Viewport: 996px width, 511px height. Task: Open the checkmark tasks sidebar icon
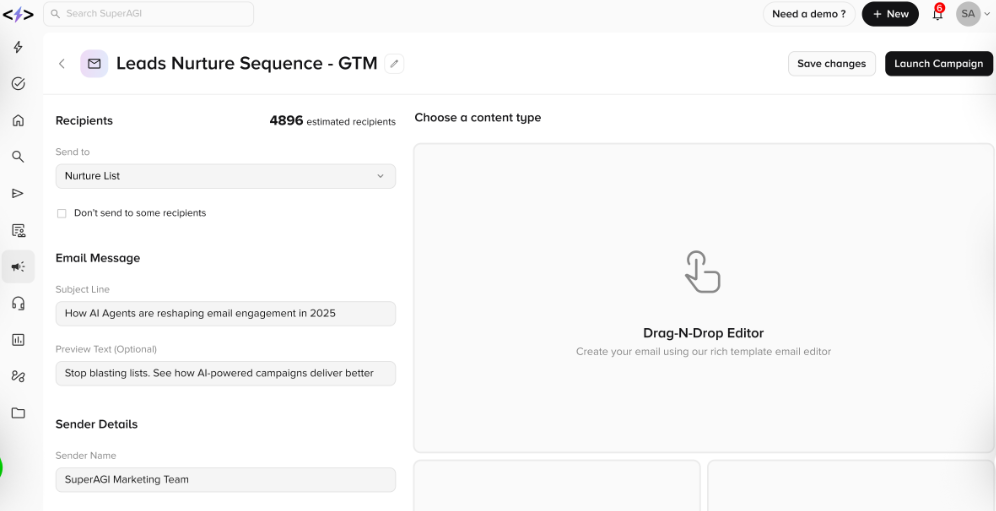18,84
